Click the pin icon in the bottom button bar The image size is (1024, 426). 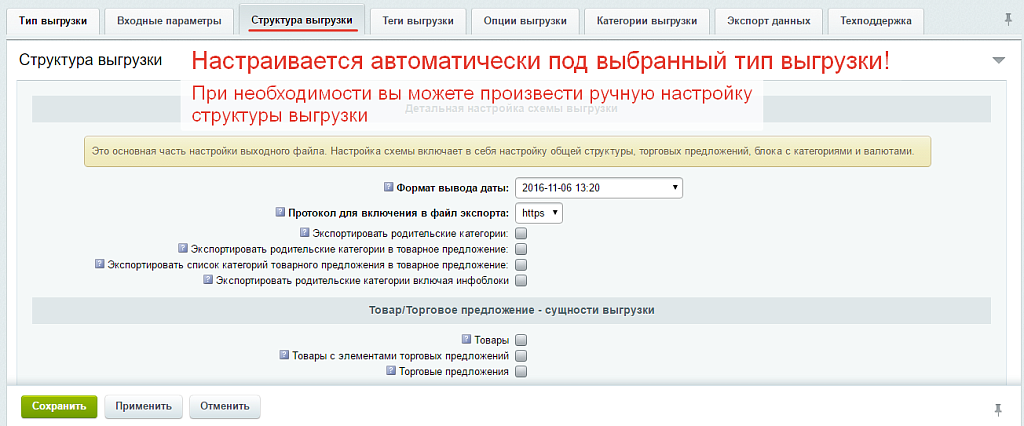click(998, 408)
